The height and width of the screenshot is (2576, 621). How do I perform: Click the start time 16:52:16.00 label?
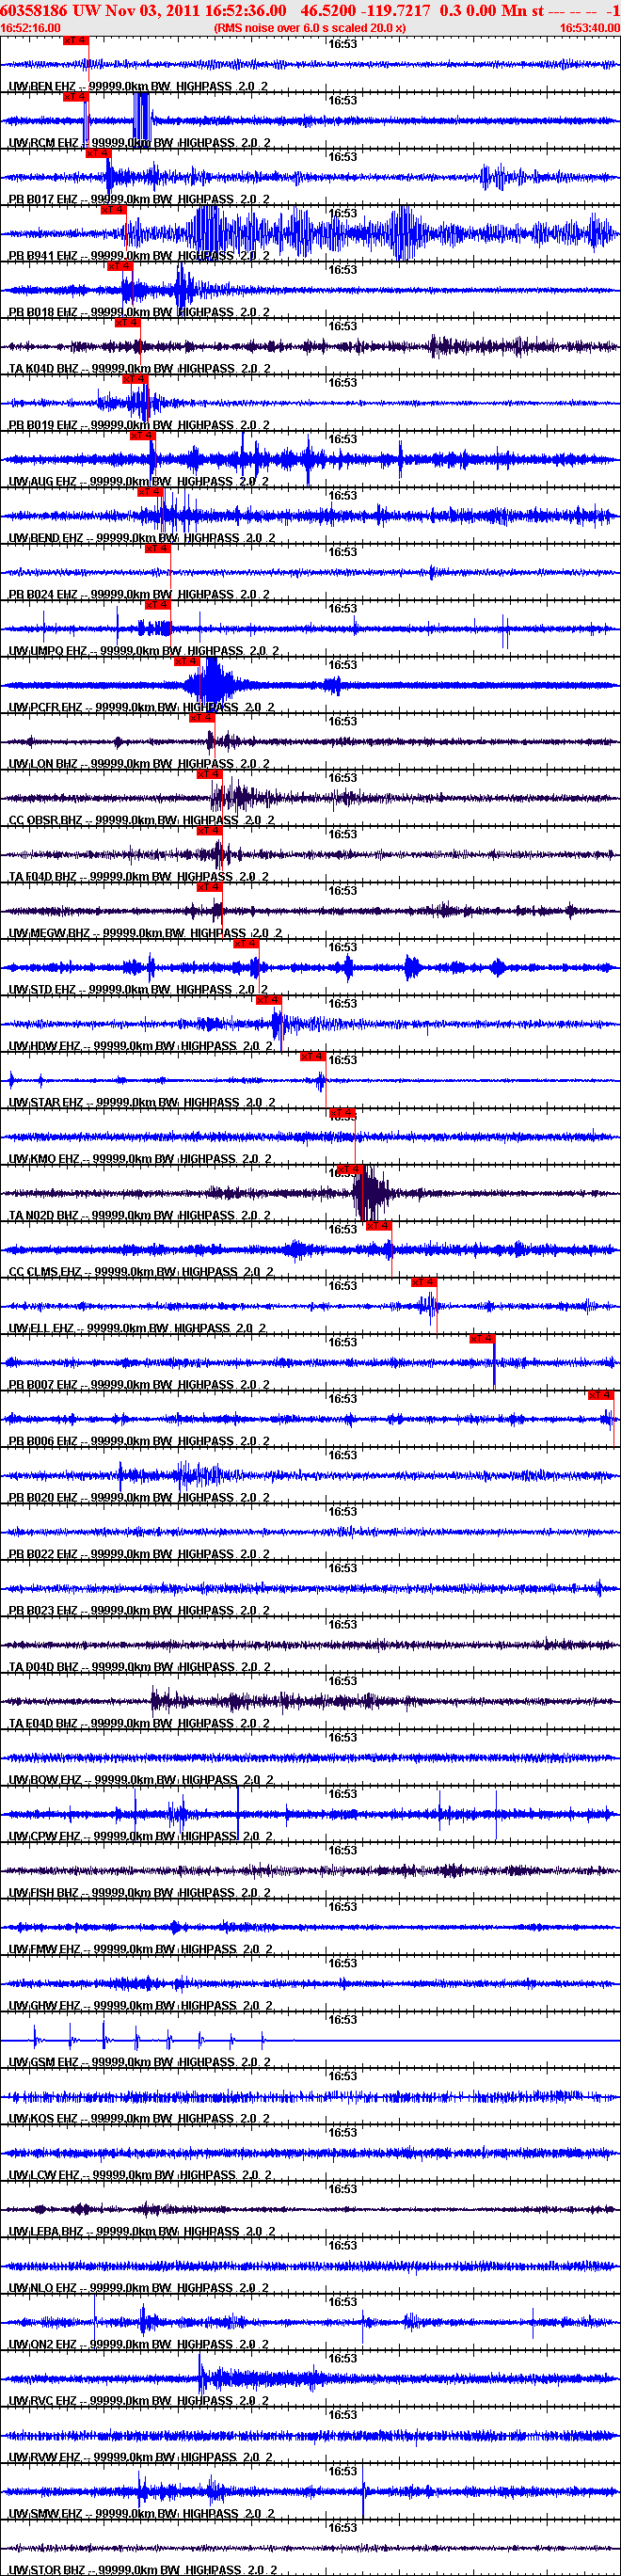click(31, 28)
